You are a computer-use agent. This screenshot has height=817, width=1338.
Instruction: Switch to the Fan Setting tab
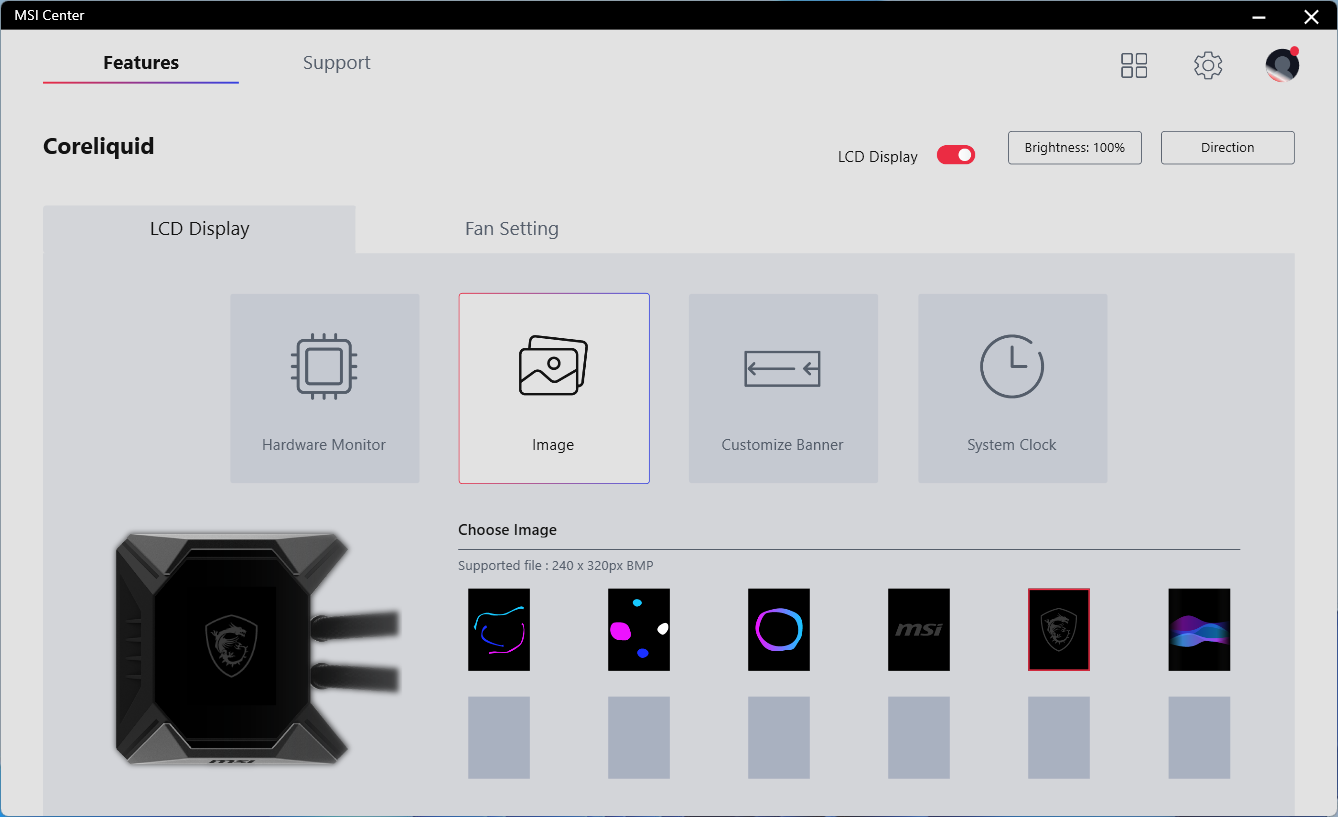(511, 229)
